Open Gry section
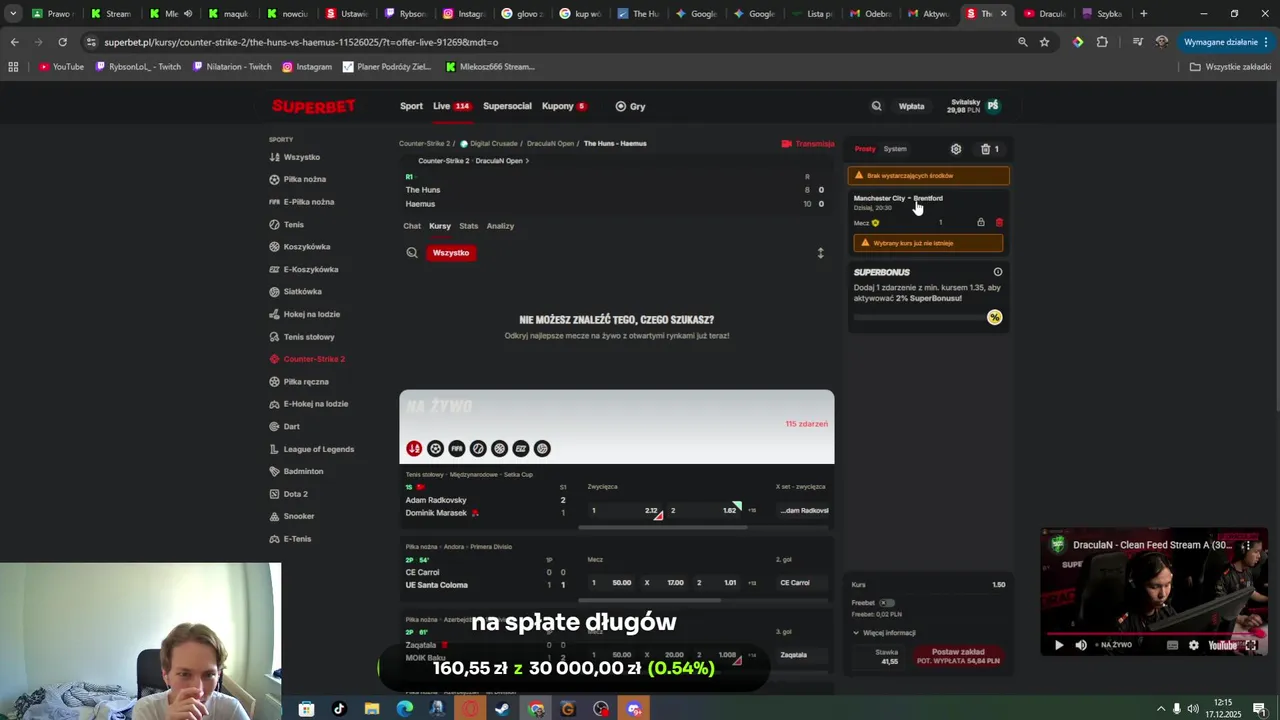The width and height of the screenshot is (1280, 720). click(630, 106)
